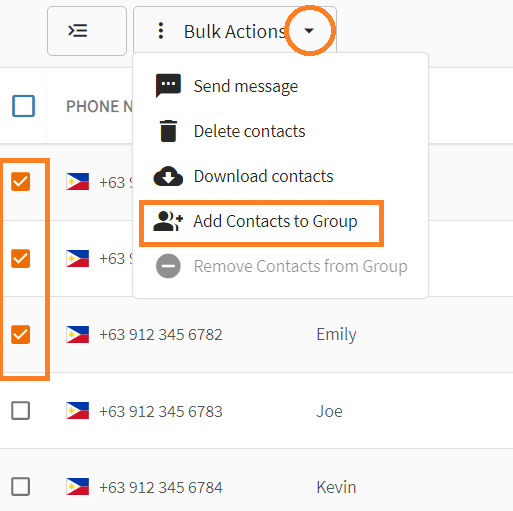
Task: Click phone number +63 912 345 6782
Action: click(x=161, y=335)
